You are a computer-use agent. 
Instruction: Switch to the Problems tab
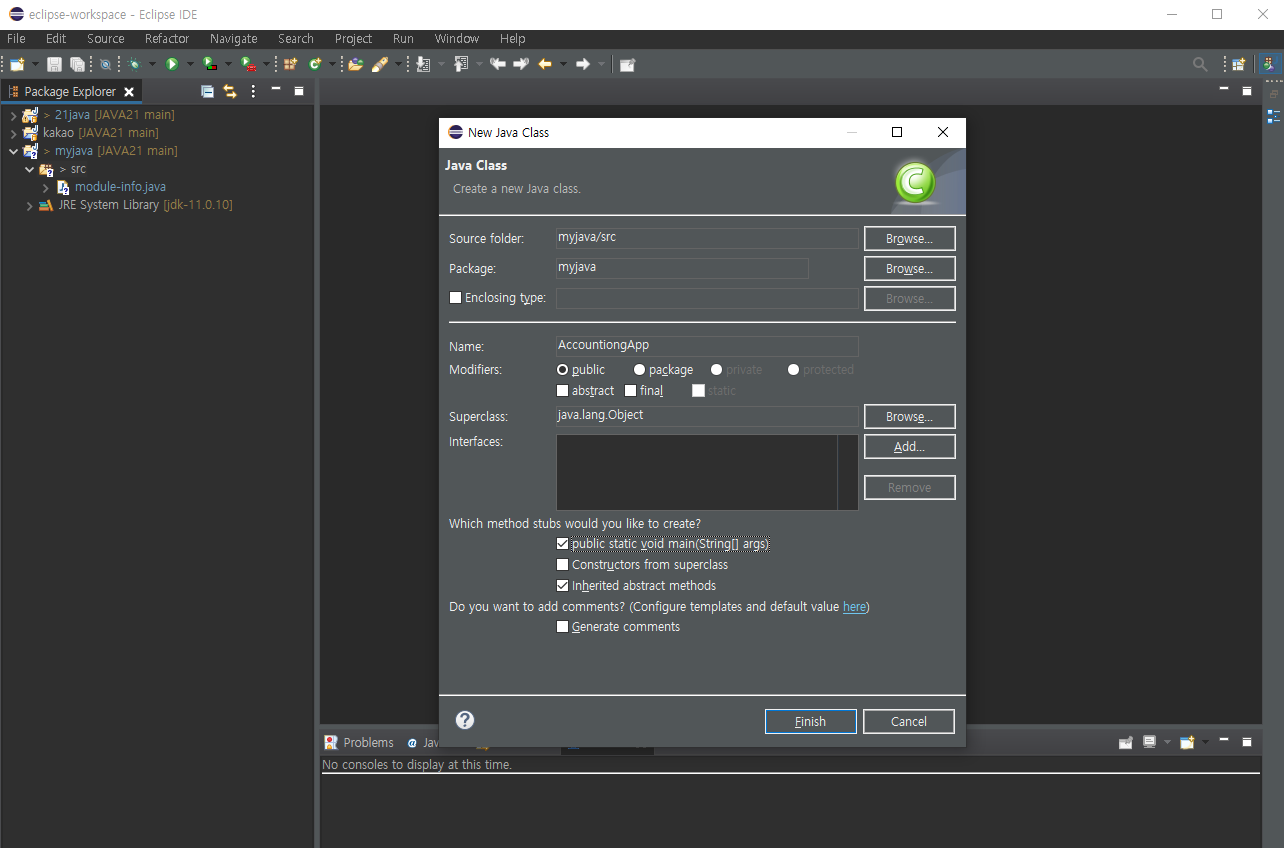359,742
